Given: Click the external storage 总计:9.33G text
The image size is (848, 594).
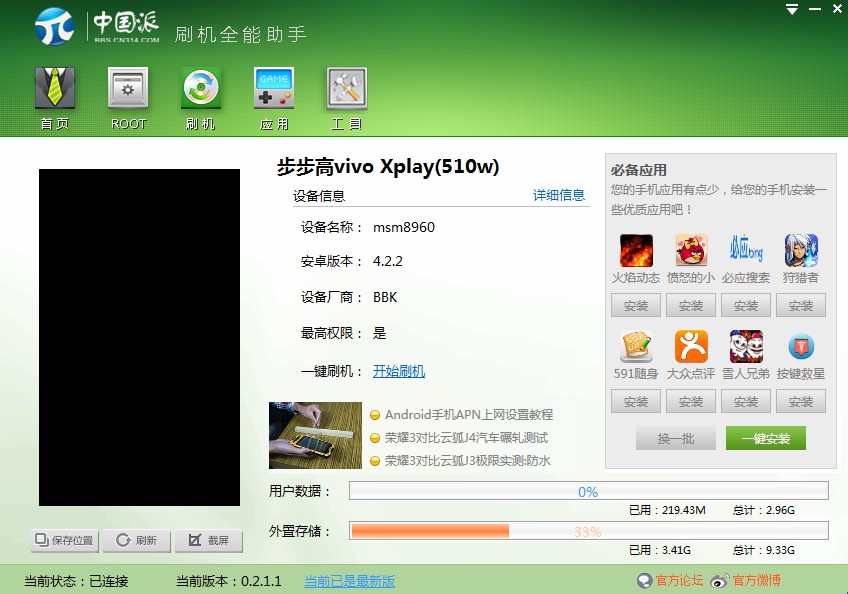Looking at the screenshot, I should pos(764,550).
